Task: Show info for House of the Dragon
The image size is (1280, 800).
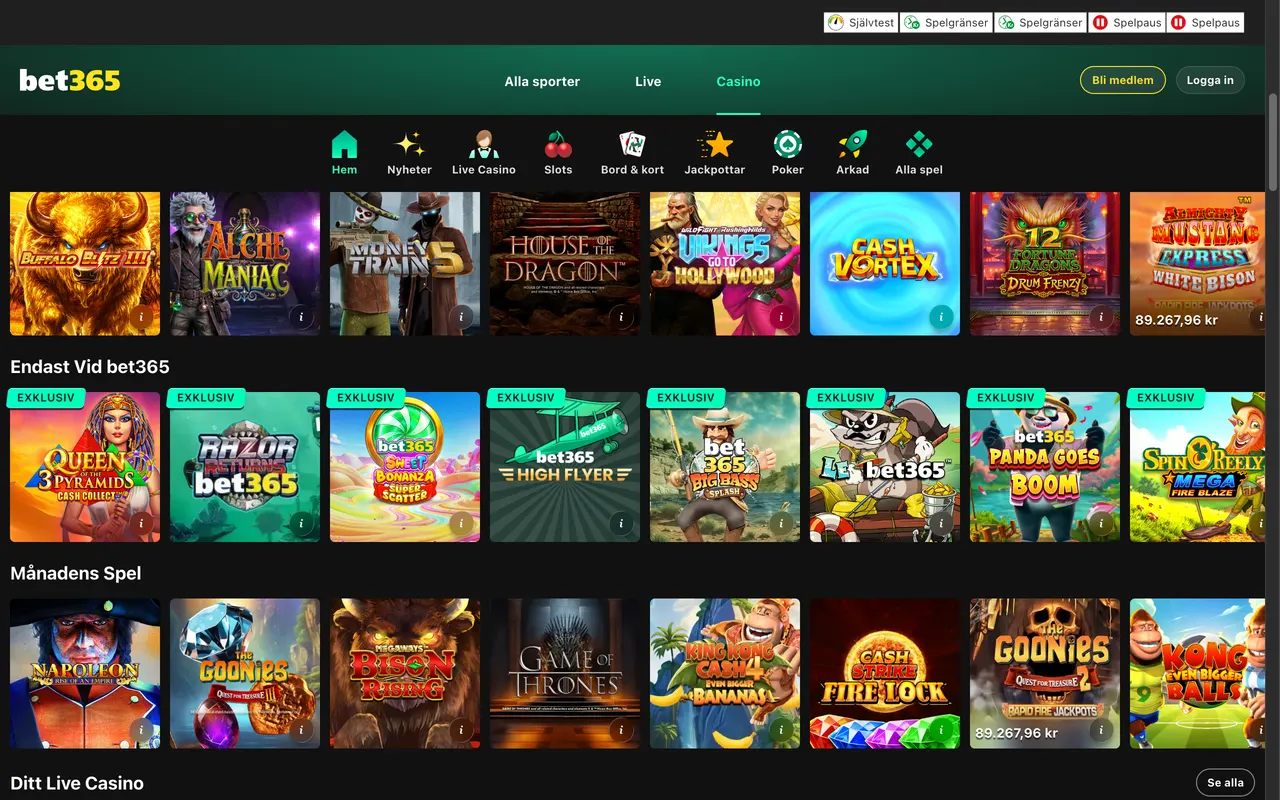Action: pos(622,317)
